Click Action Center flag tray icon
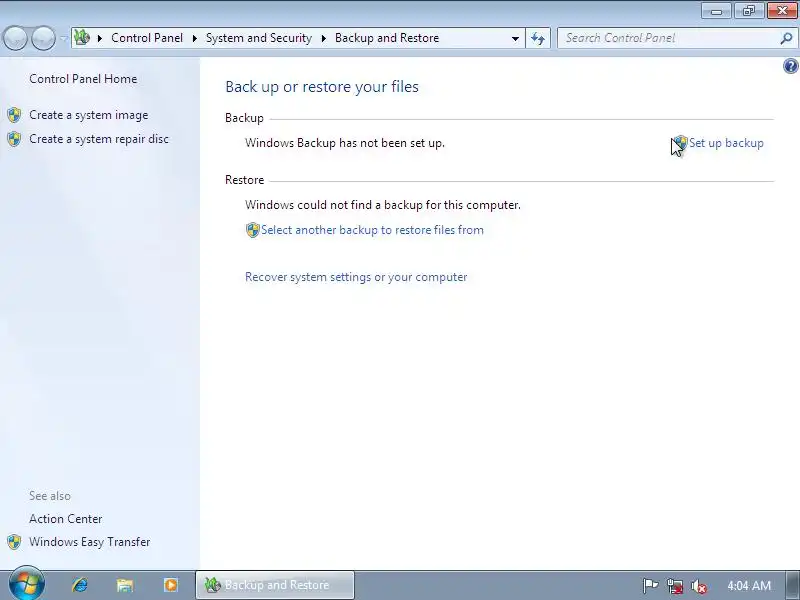Screen dimensions: 800x600 (x=650, y=586)
